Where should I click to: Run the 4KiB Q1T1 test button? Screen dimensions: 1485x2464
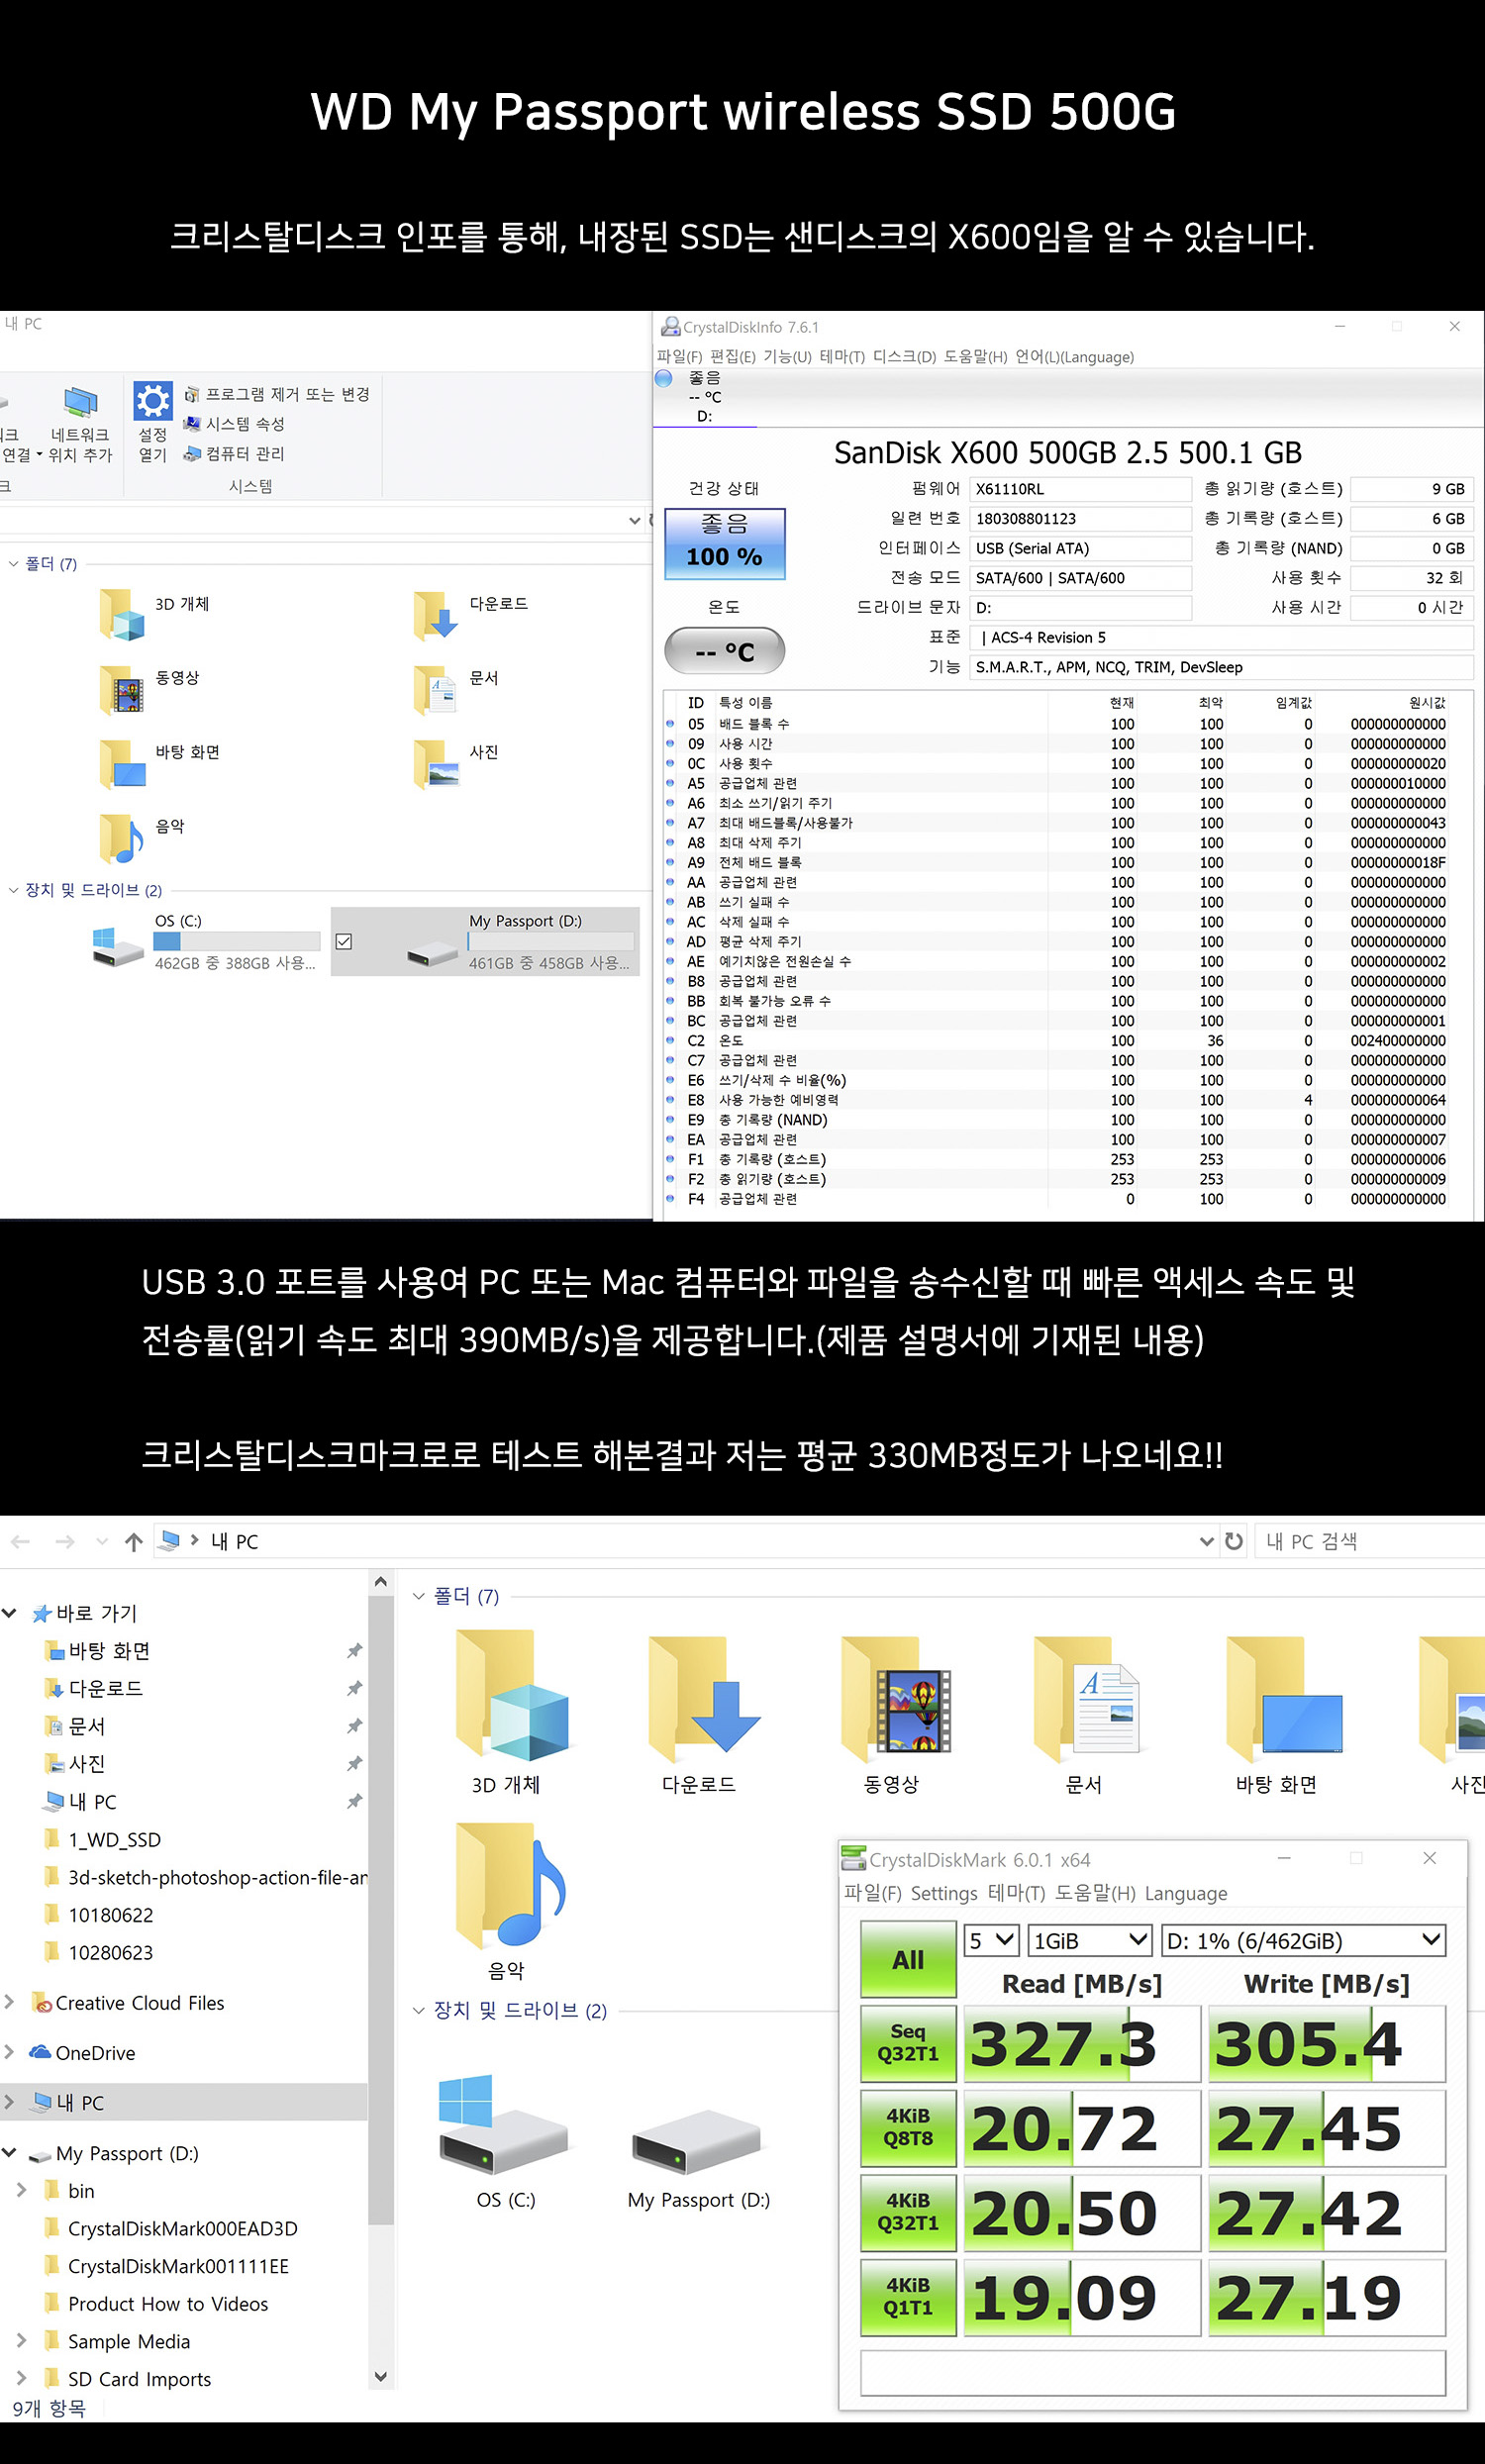[907, 2297]
